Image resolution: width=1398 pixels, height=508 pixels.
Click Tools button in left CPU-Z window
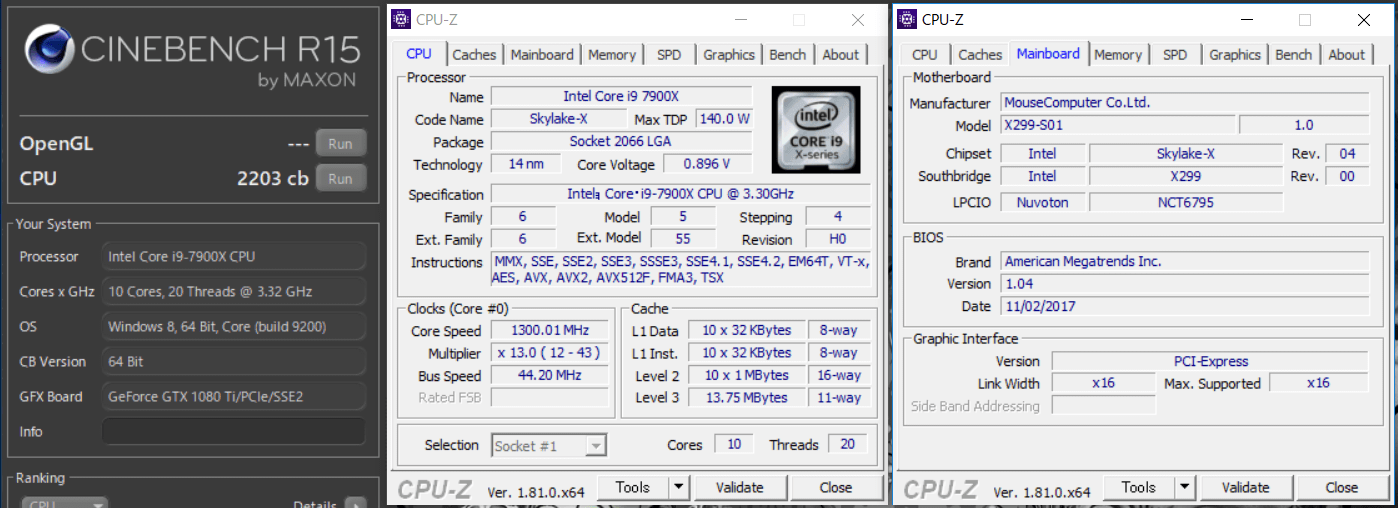point(632,488)
